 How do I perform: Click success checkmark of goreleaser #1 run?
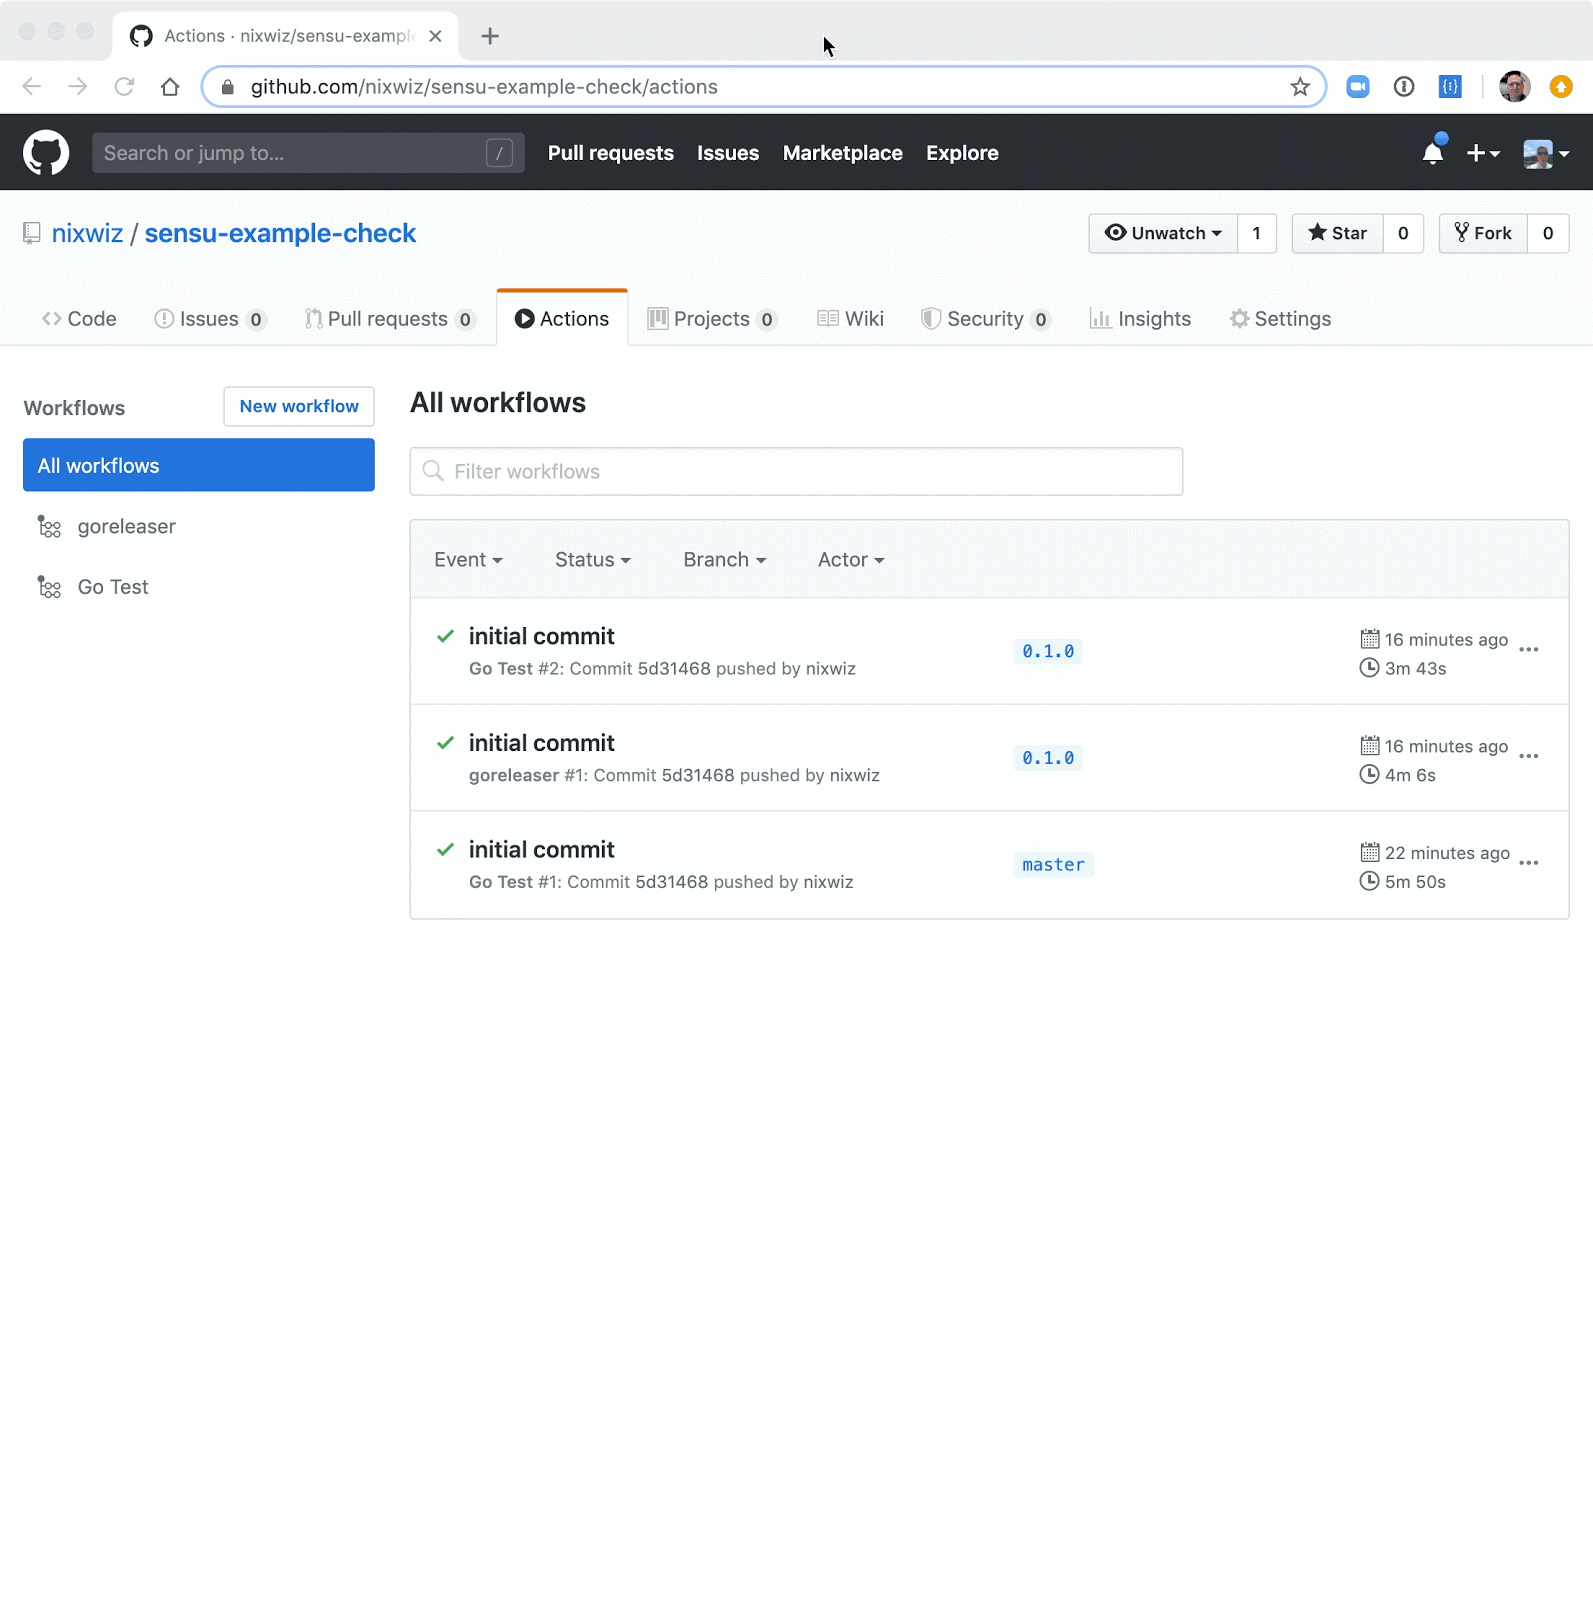[x=446, y=743]
